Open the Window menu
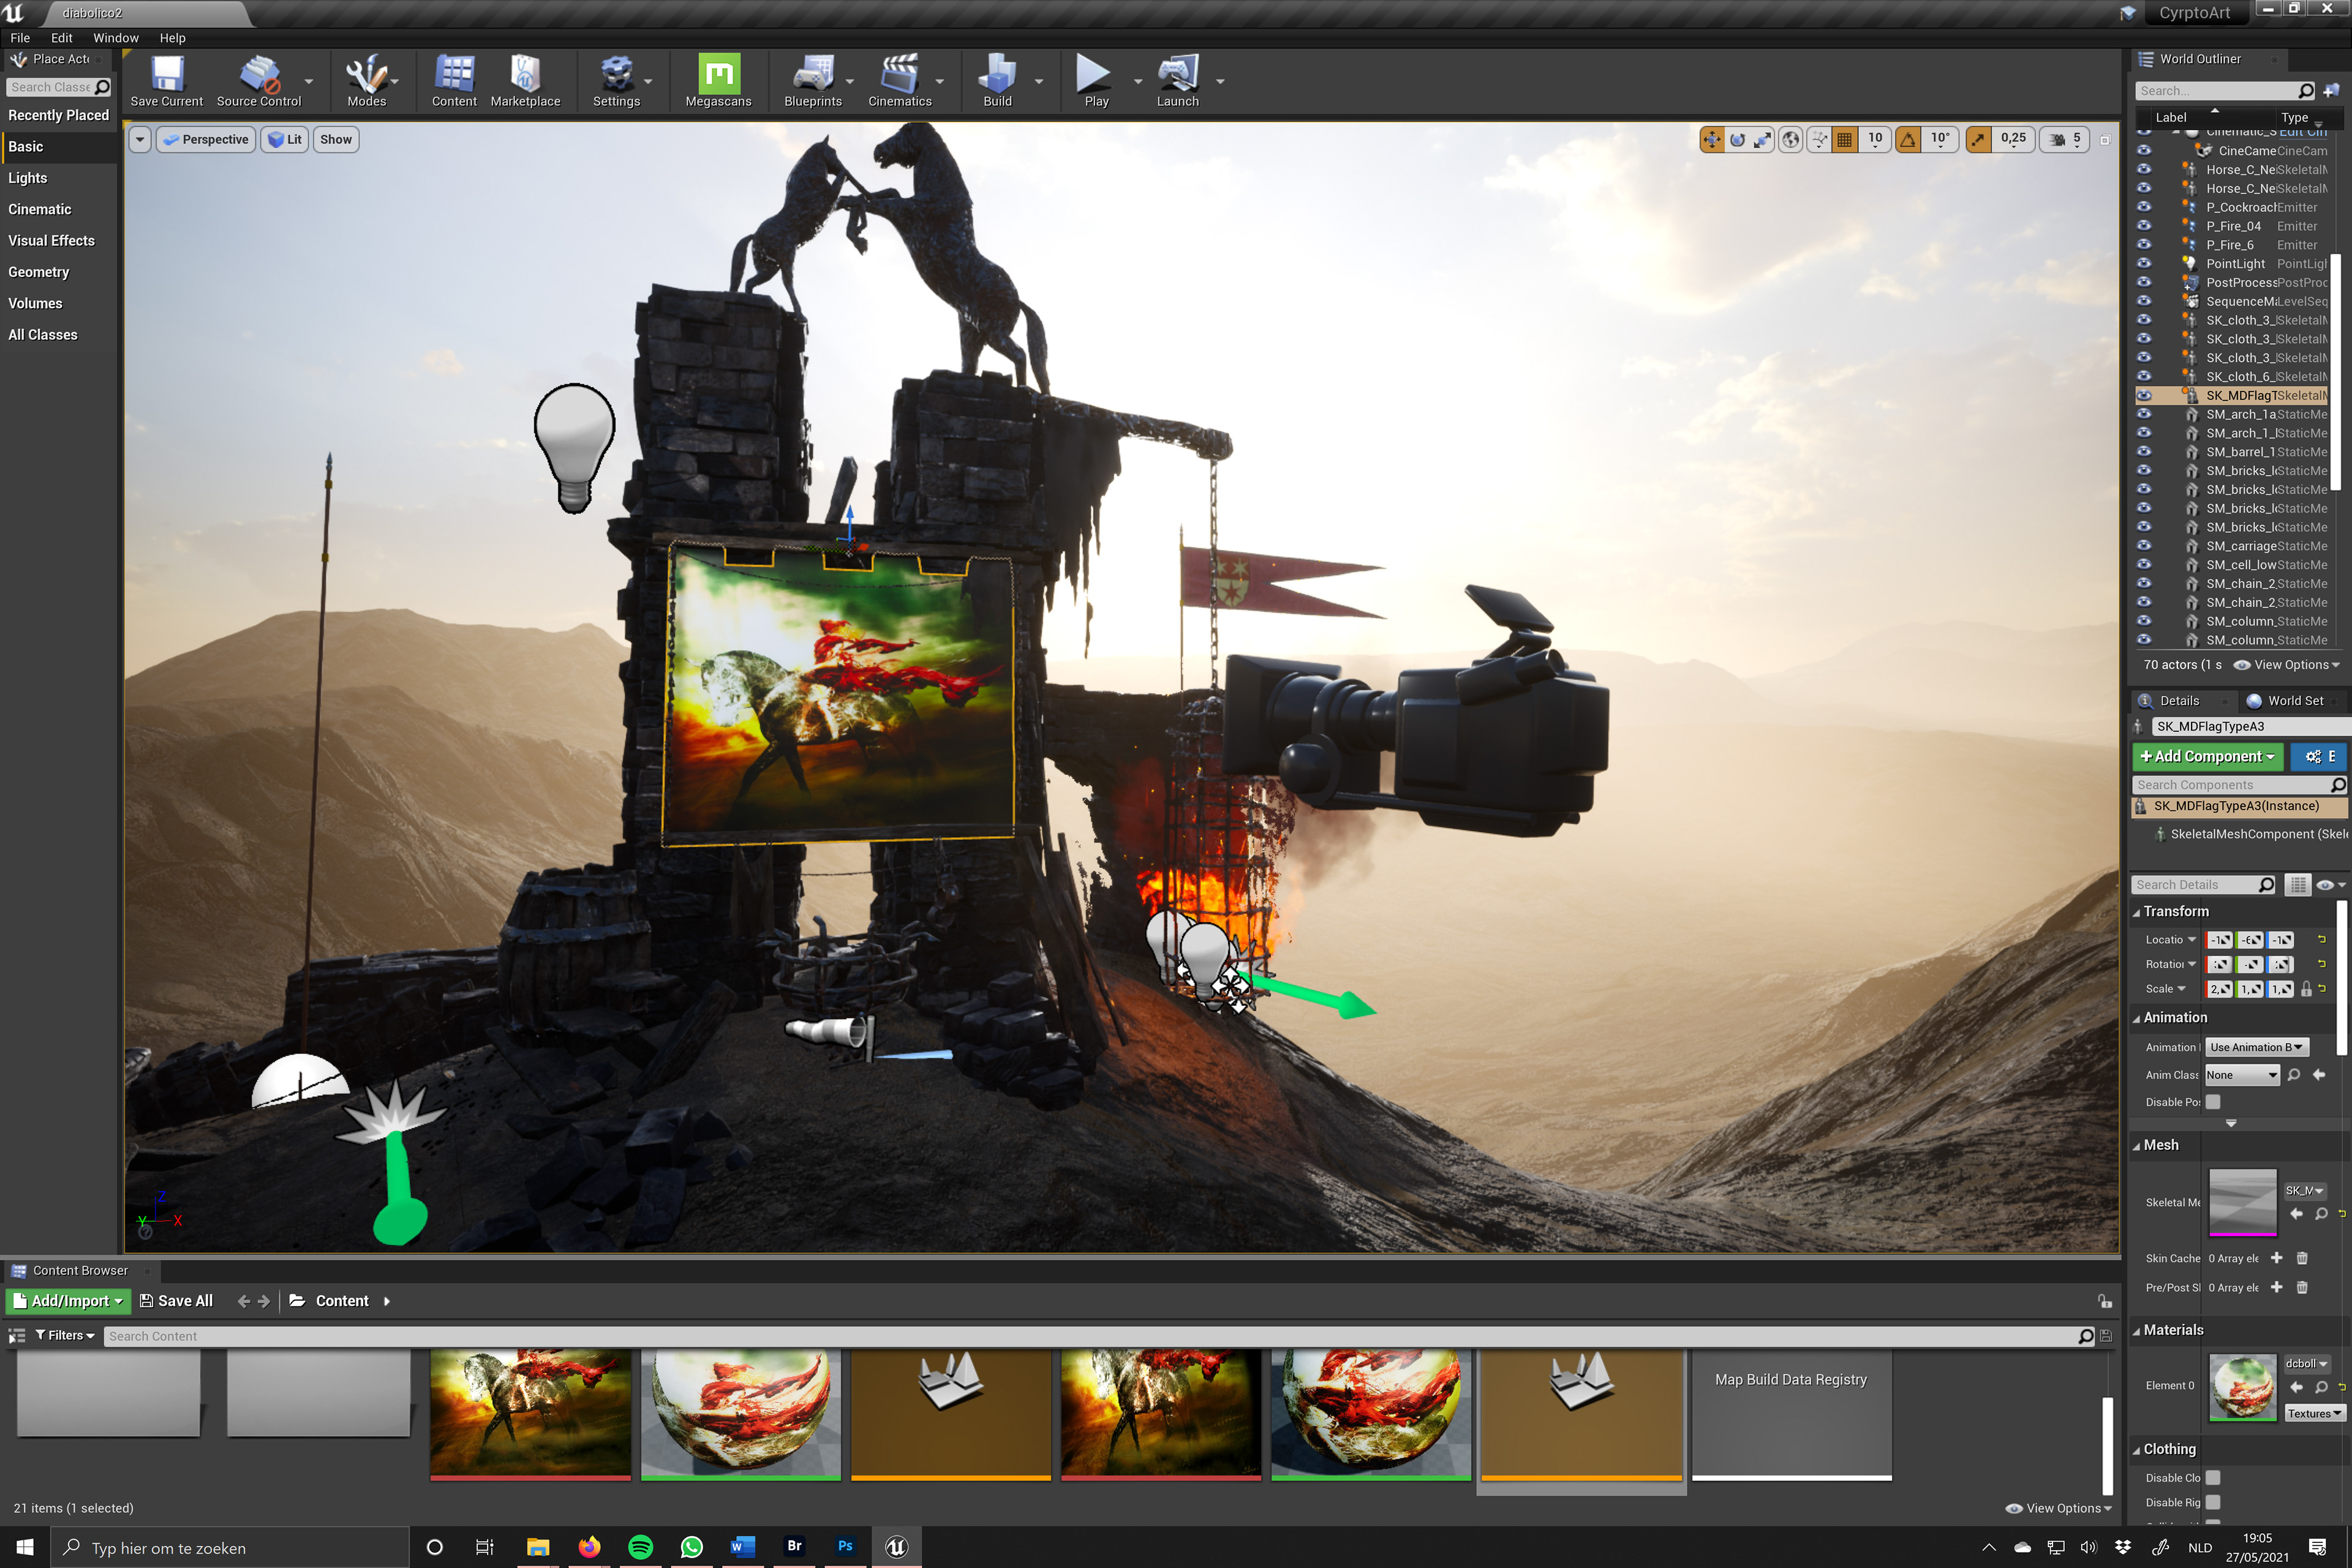 116,38
